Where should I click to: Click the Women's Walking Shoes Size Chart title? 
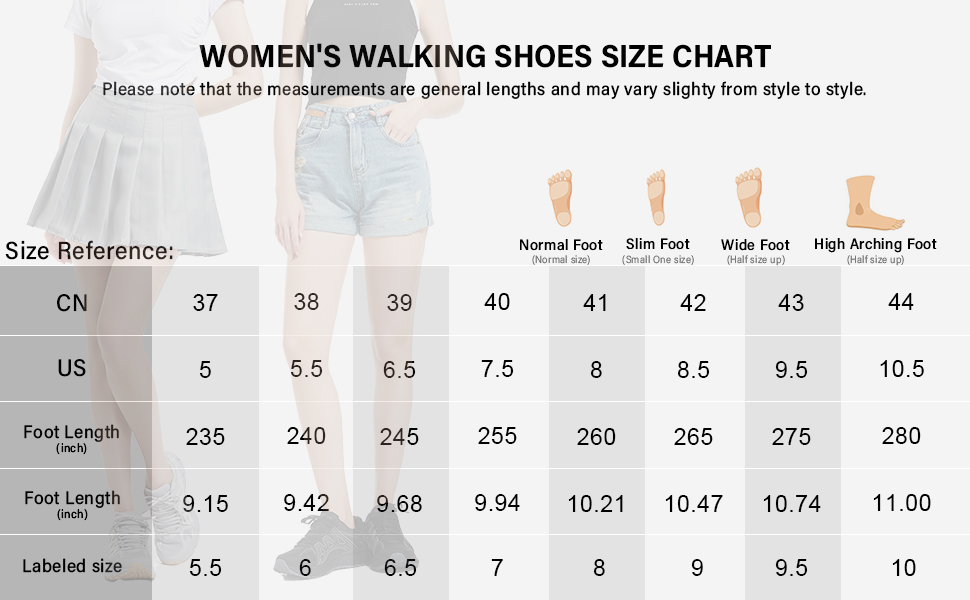pos(485,56)
